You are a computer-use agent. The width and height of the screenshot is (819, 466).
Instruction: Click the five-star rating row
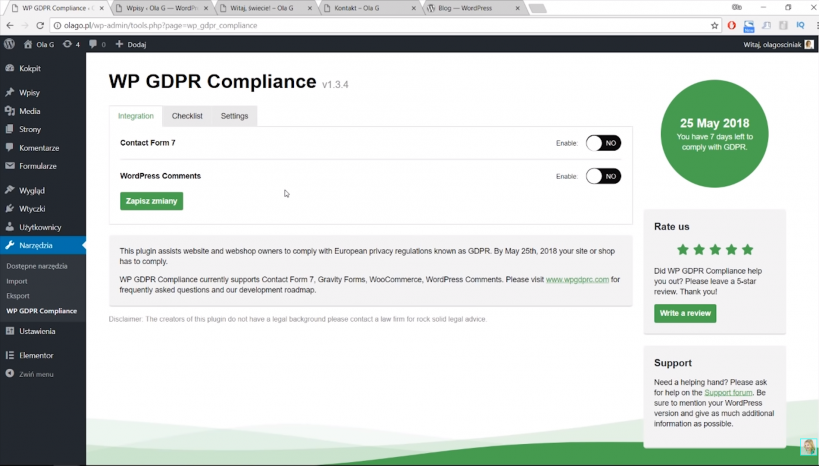pyautogui.click(x=715, y=250)
